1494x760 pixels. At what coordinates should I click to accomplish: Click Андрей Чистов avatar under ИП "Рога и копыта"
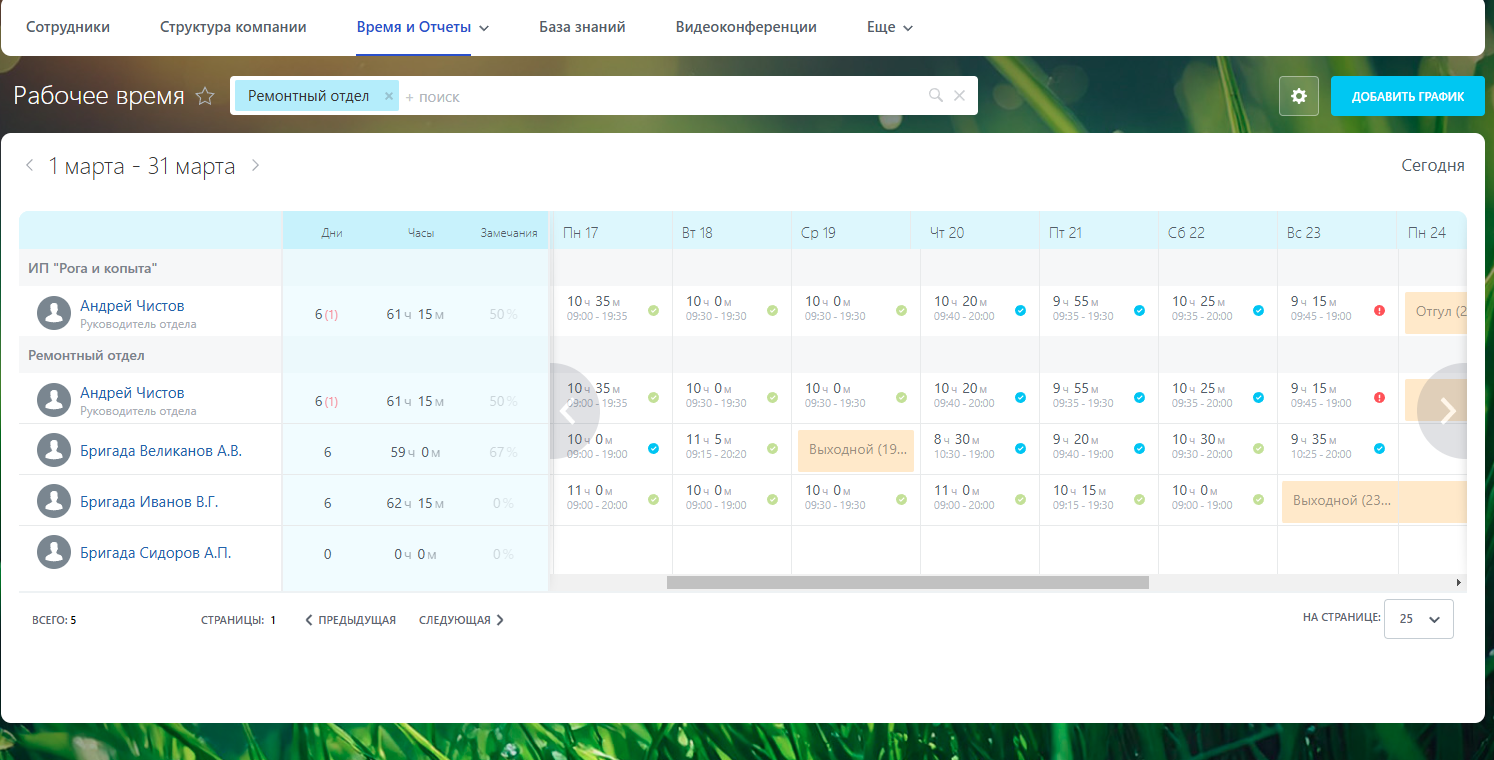pos(54,313)
